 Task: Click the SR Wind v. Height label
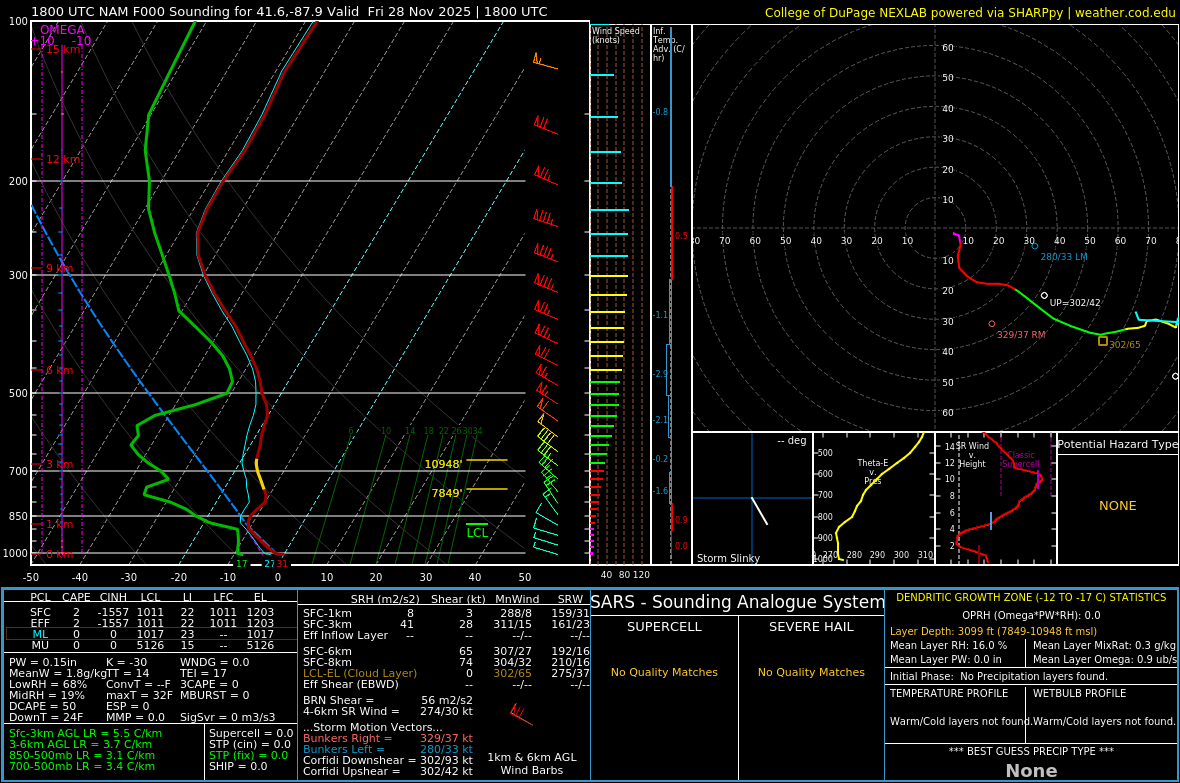pyautogui.click(x=972, y=455)
